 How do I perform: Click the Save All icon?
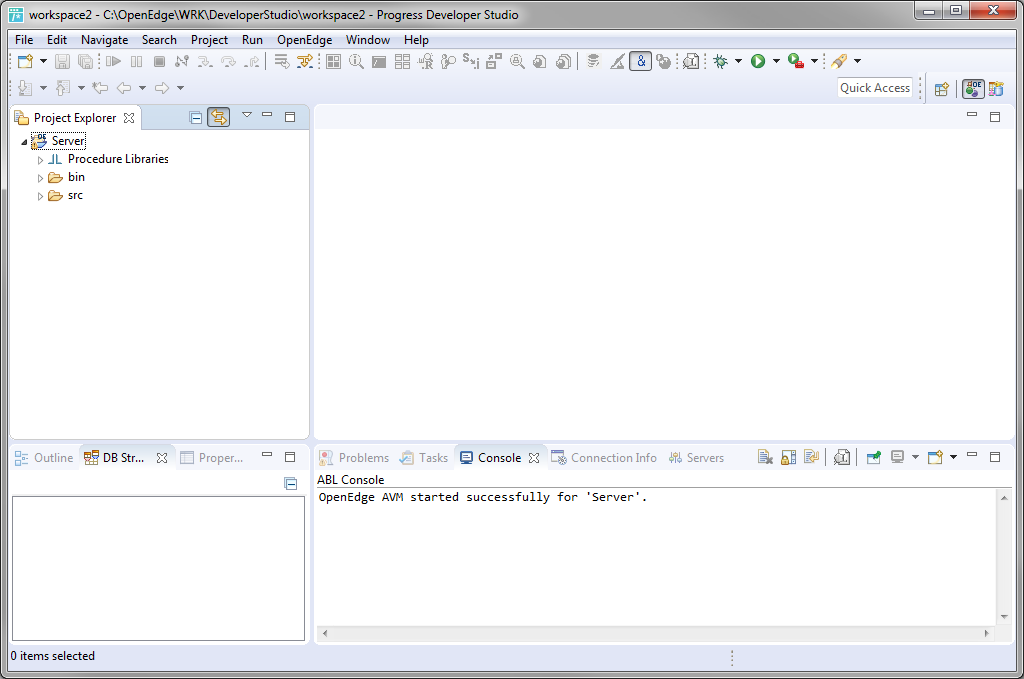coord(86,61)
